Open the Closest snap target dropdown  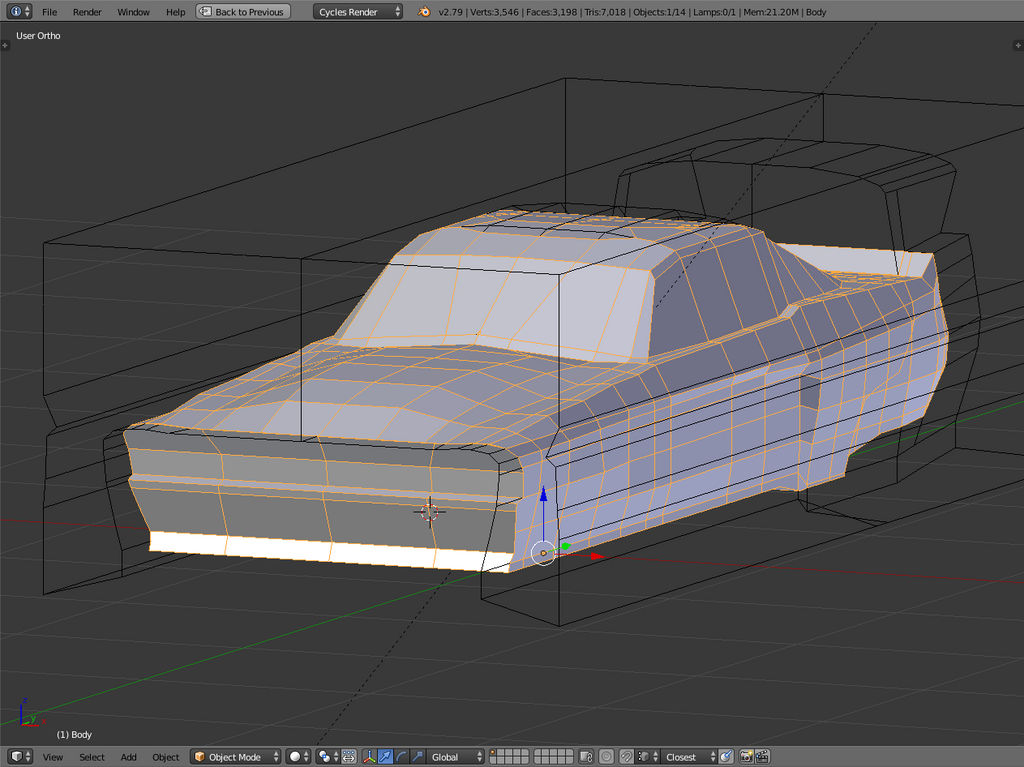pos(687,757)
